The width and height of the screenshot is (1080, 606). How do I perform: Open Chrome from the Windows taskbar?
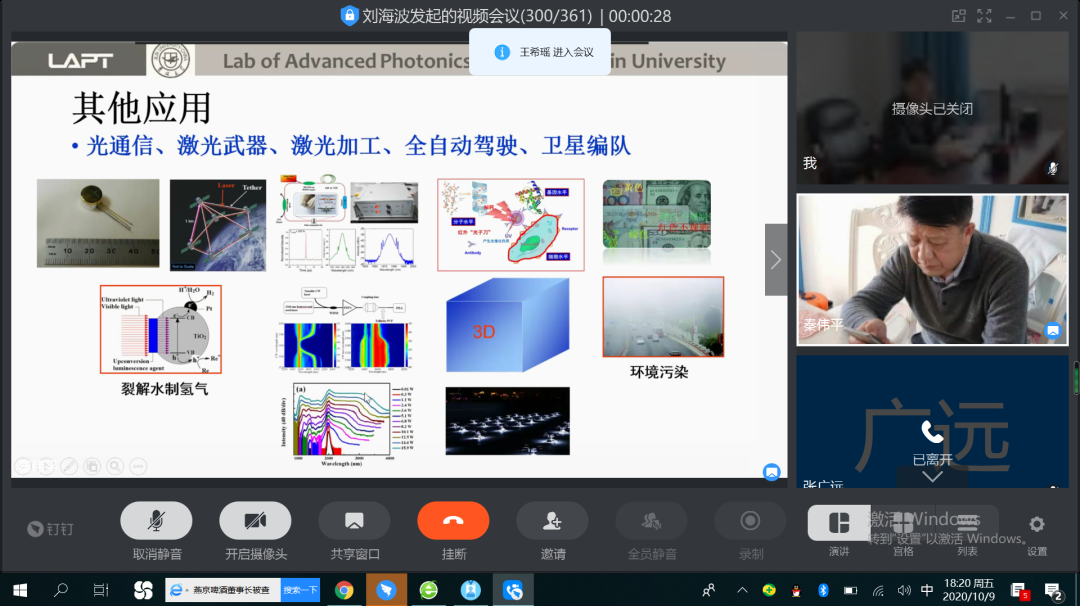(344, 590)
